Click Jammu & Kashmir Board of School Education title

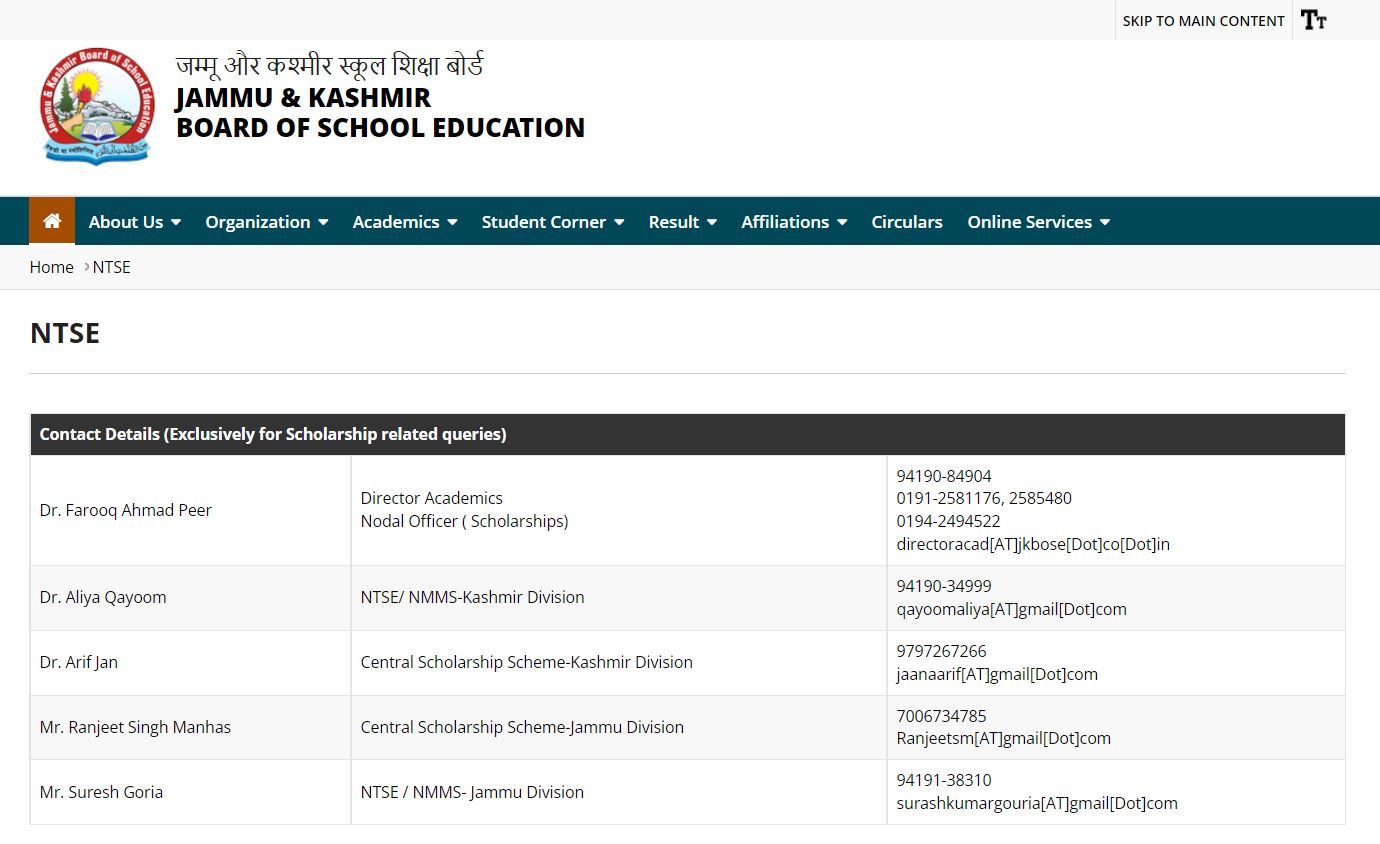tap(380, 113)
